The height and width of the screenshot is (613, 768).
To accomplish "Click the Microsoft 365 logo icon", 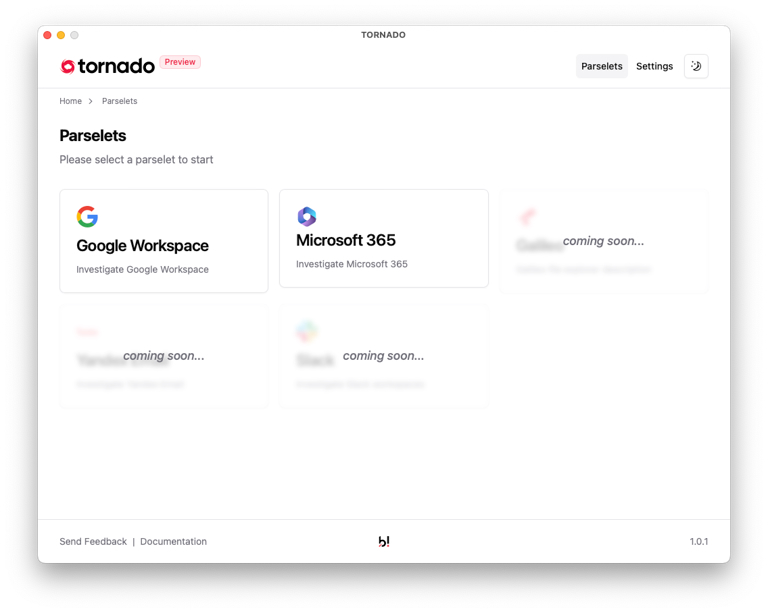I will (307, 216).
